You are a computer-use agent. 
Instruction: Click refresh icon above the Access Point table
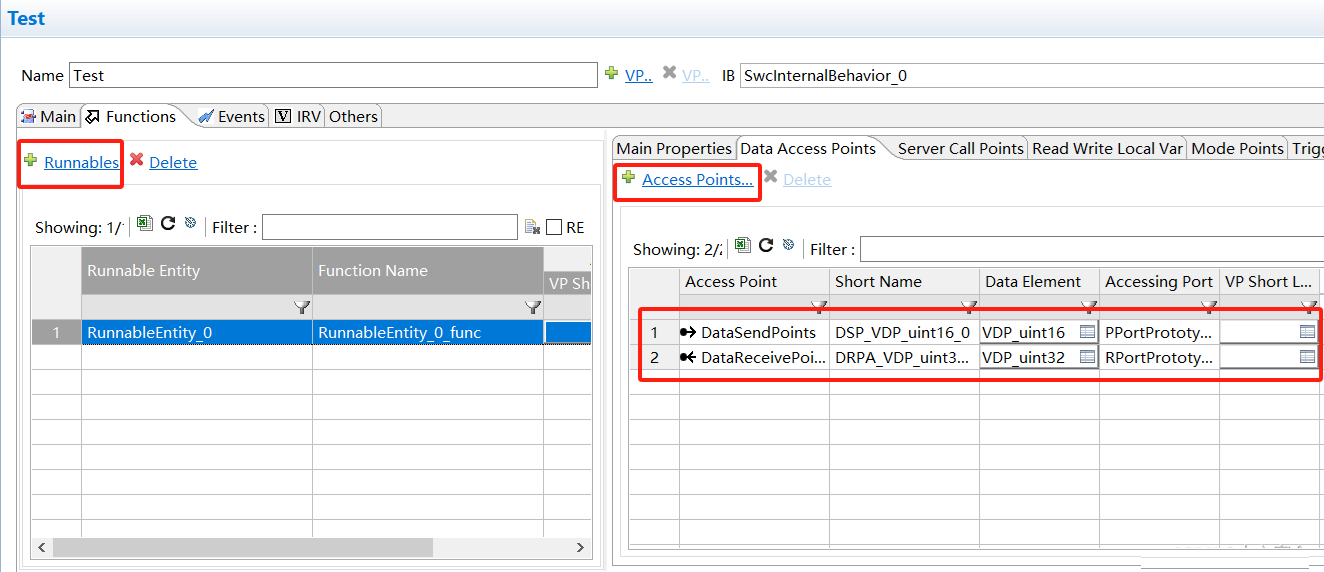(x=766, y=245)
